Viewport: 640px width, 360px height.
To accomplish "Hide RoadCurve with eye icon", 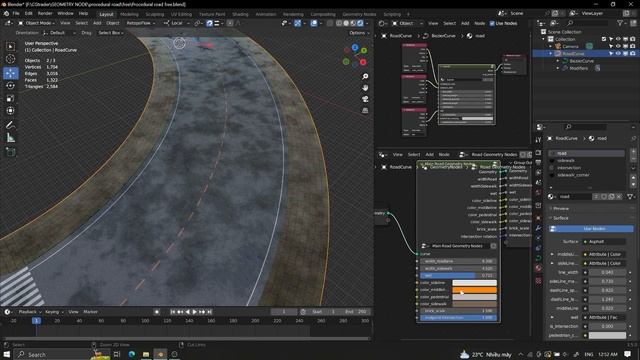I will pyautogui.click(x=618, y=53).
